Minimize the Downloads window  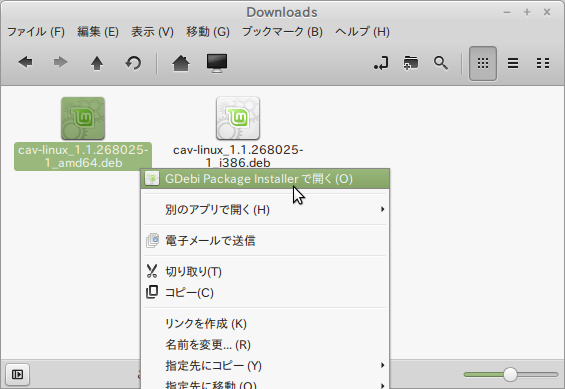pyautogui.click(x=507, y=12)
